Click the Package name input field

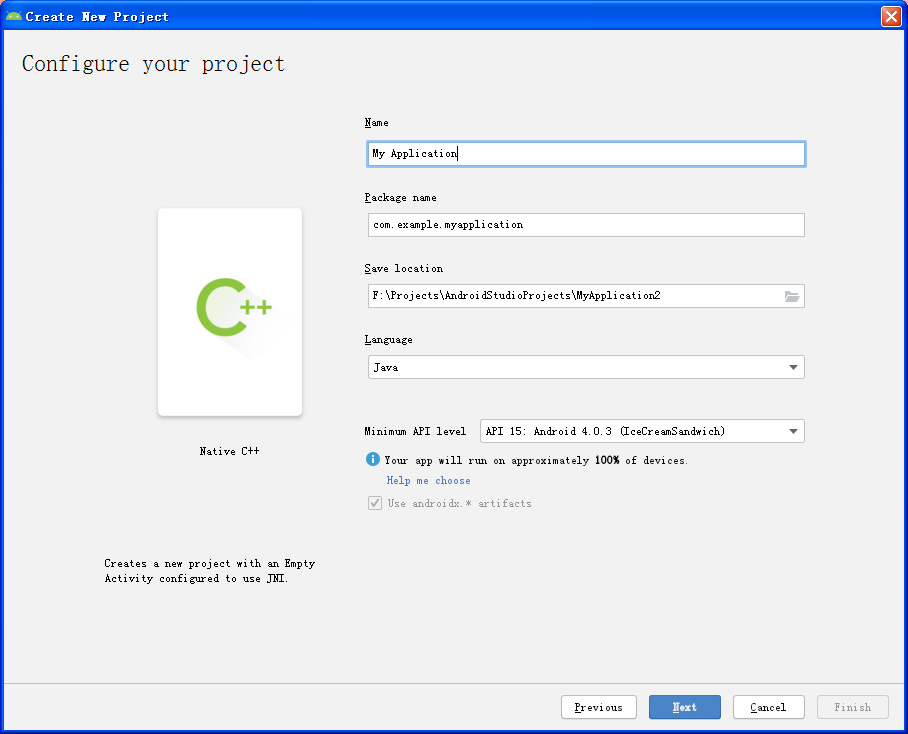pyautogui.click(x=586, y=225)
